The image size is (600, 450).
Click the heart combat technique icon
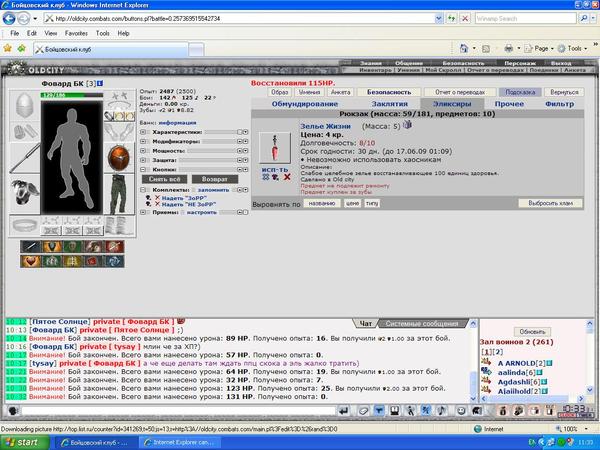tap(30, 261)
